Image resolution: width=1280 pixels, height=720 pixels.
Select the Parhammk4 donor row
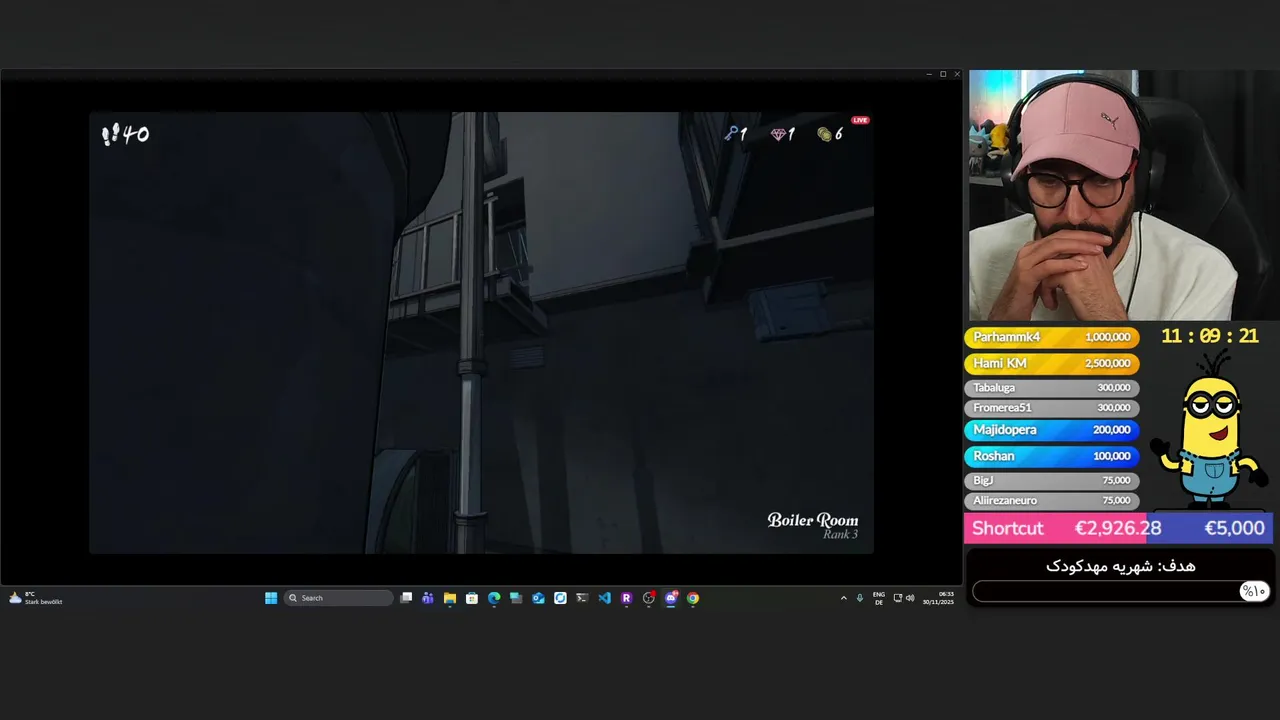pyautogui.click(x=1051, y=337)
